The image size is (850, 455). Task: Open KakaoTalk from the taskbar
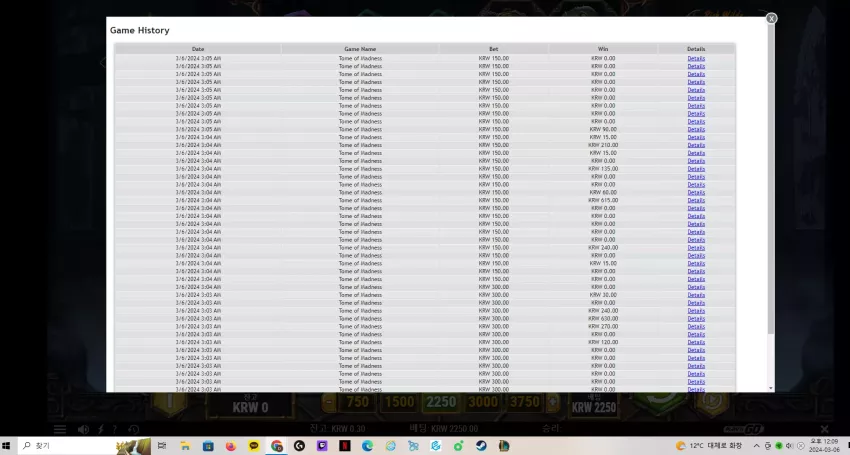click(x=254, y=446)
